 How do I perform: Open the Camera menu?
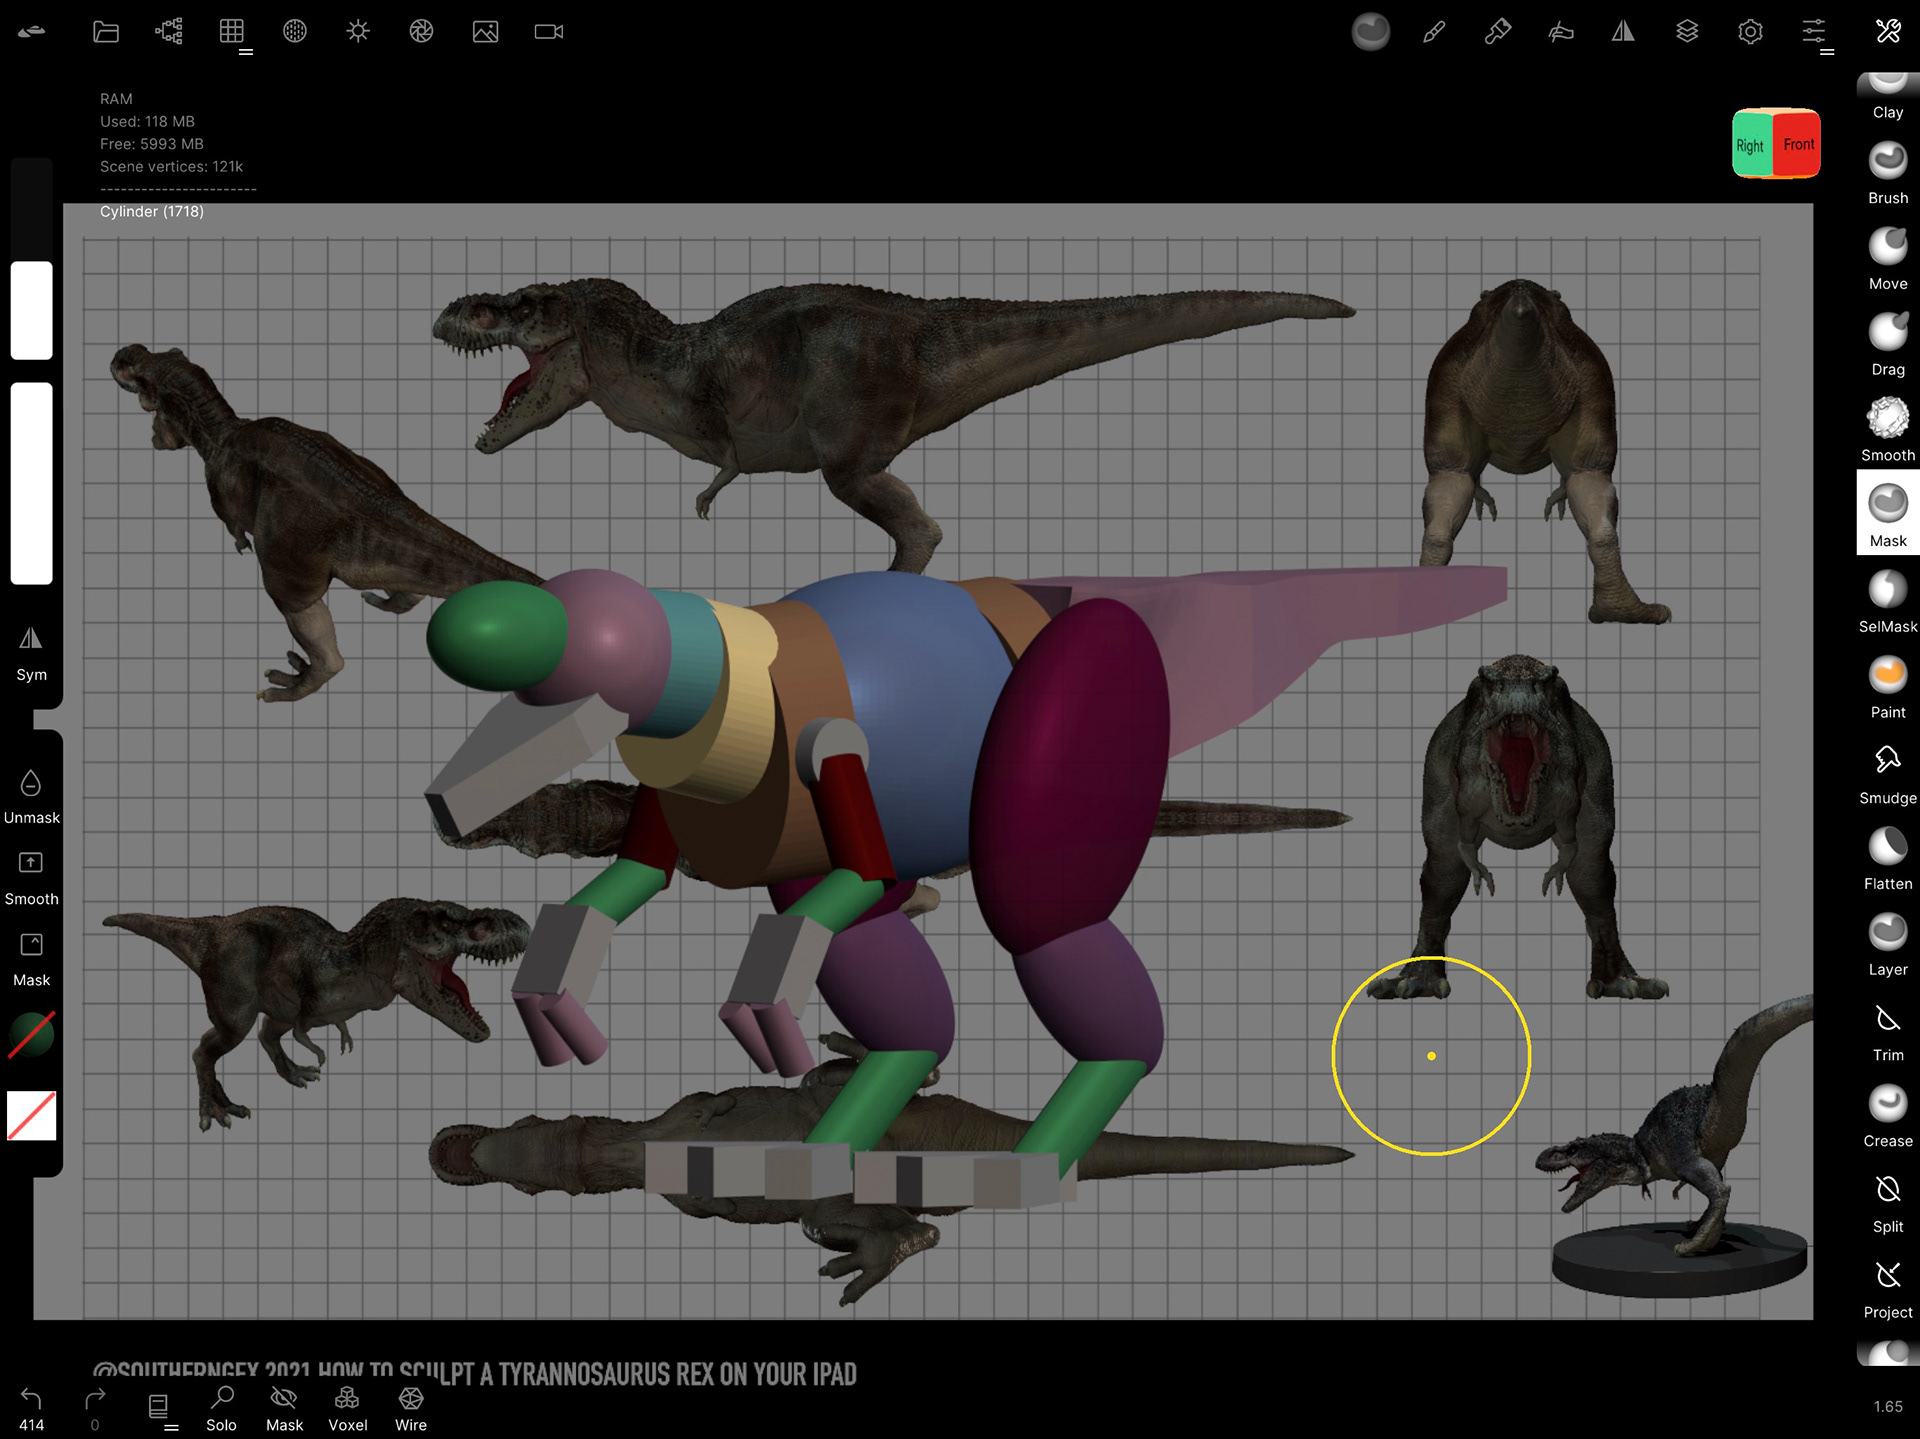click(549, 32)
